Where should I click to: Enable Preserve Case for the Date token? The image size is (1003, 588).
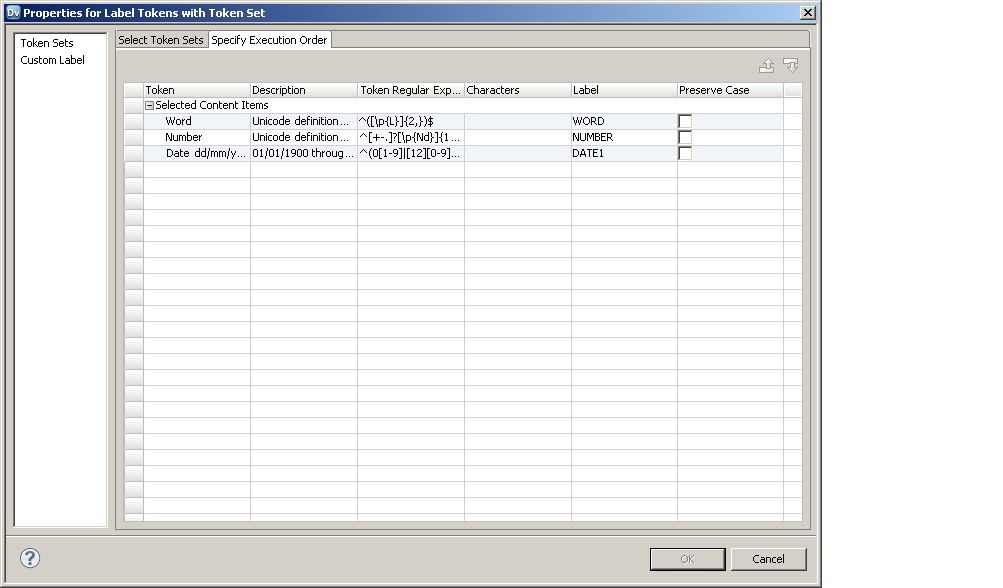pyautogui.click(x=685, y=153)
